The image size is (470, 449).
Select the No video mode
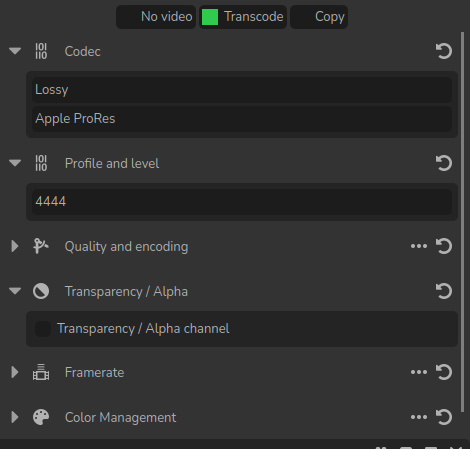click(156, 17)
